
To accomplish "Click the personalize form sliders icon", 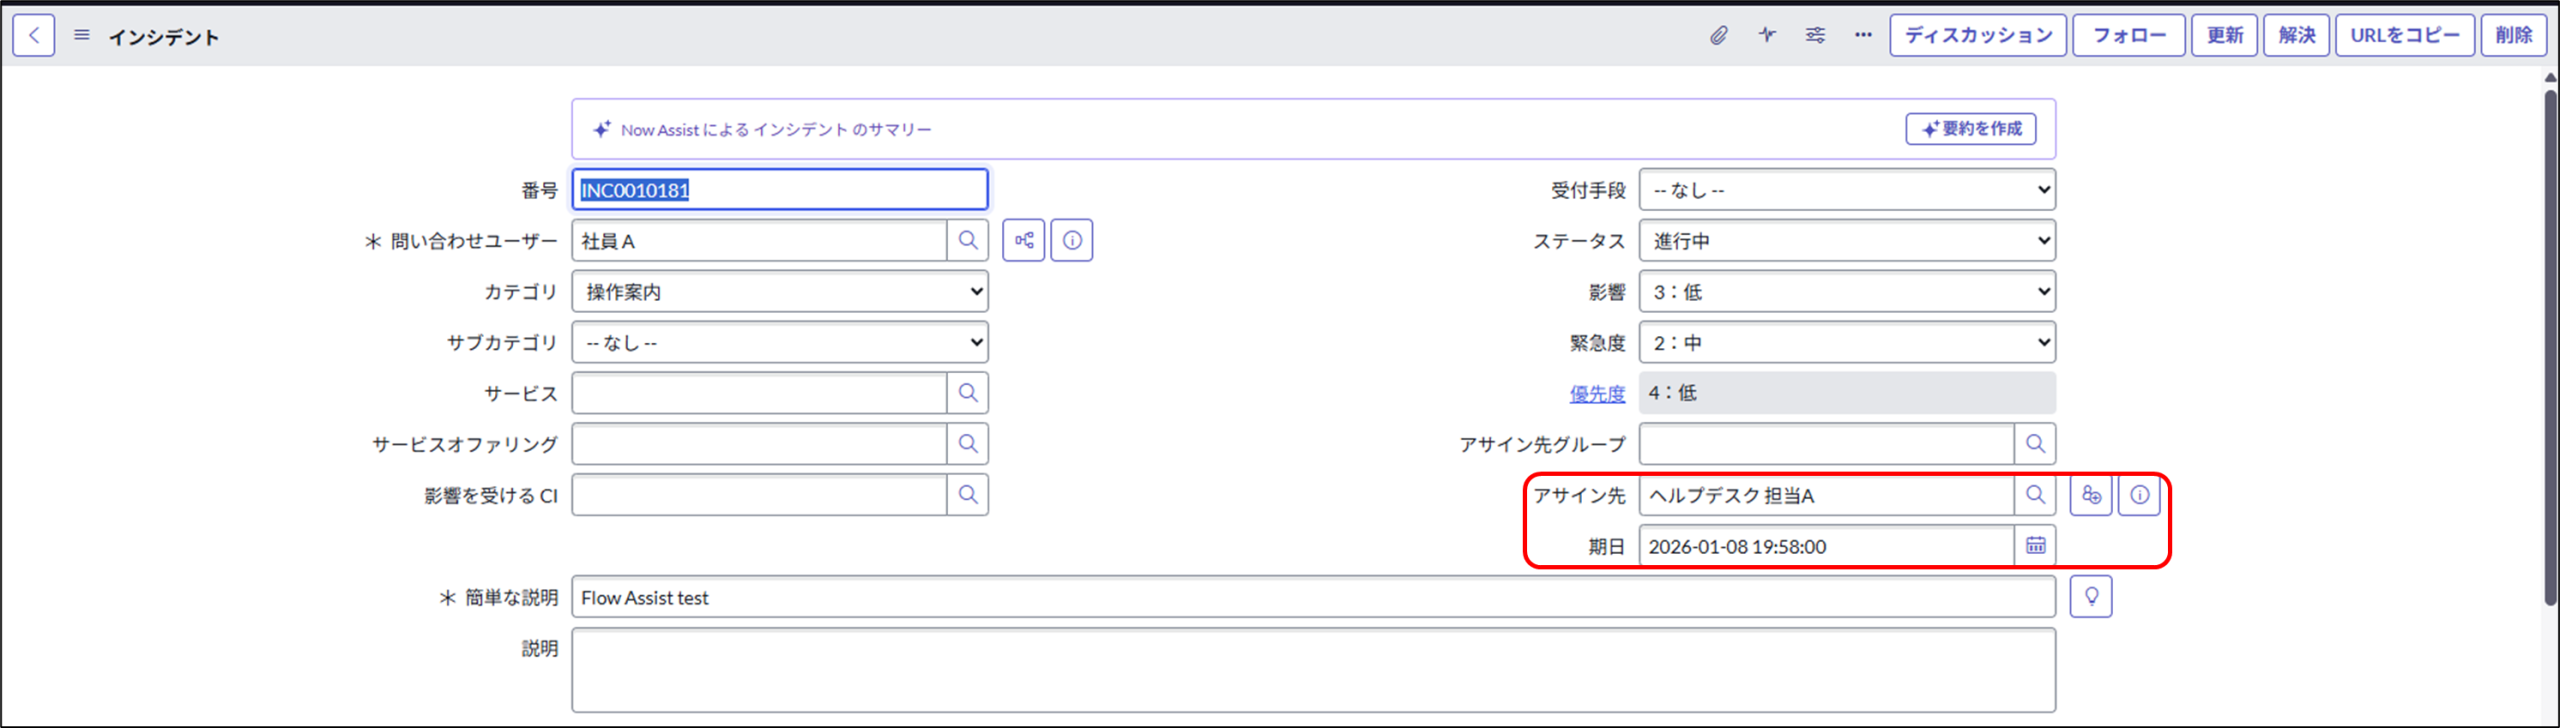I will click(x=1815, y=36).
